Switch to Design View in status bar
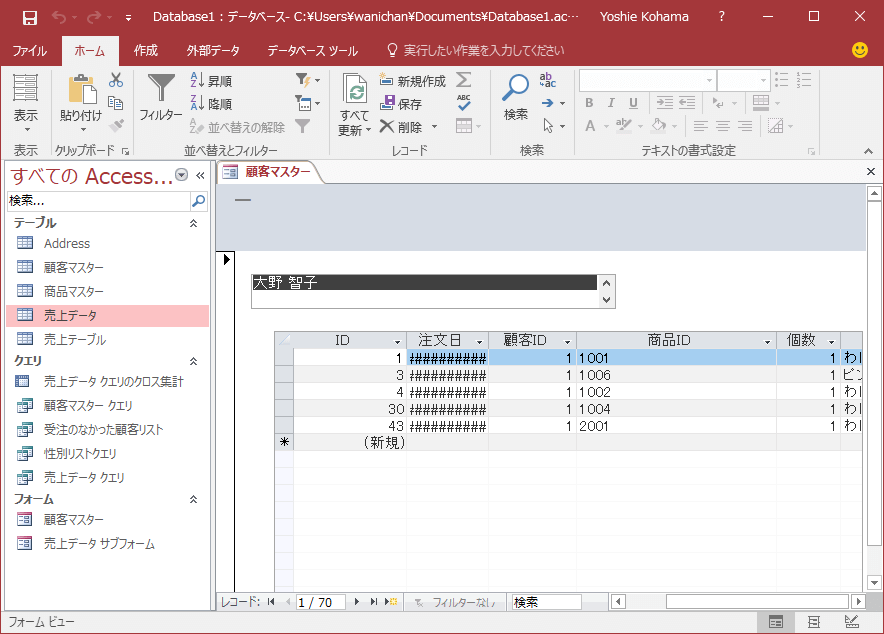This screenshot has height=634, width=884. click(851, 622)
